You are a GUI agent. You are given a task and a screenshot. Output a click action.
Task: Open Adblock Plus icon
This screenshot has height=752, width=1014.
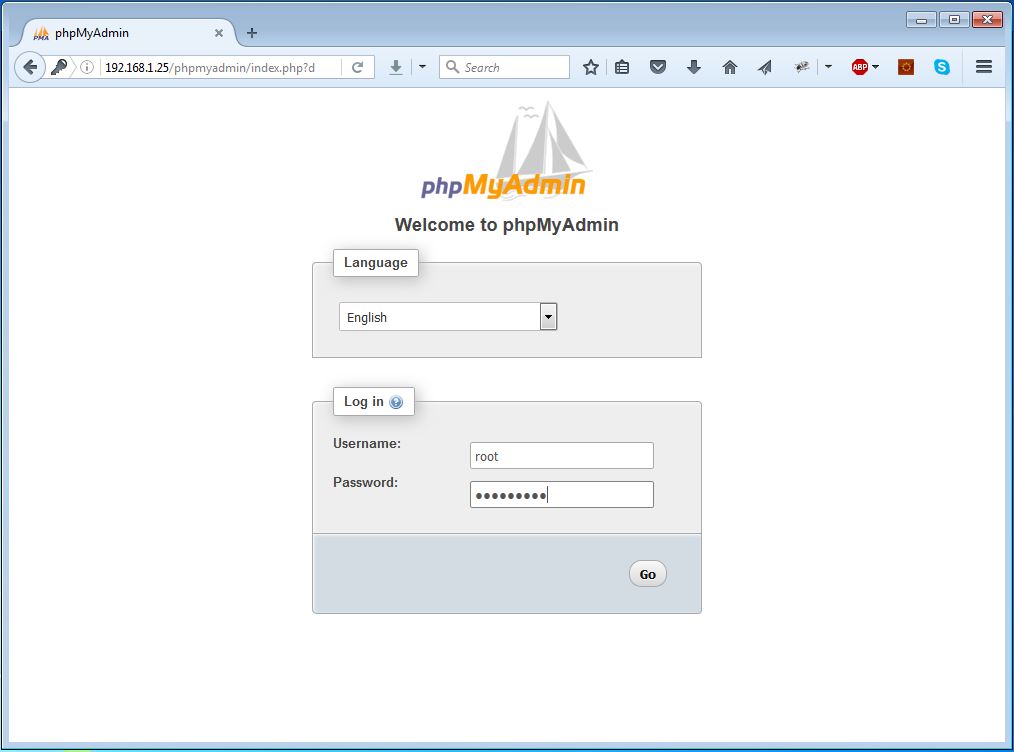point(859,67)
